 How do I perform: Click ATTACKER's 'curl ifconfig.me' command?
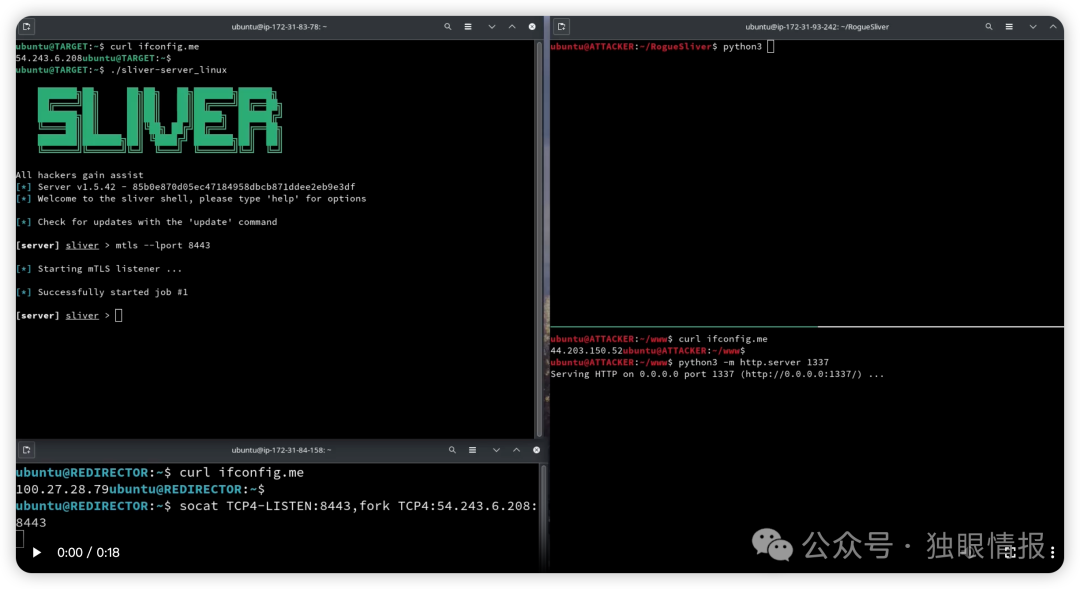point(723,339)
